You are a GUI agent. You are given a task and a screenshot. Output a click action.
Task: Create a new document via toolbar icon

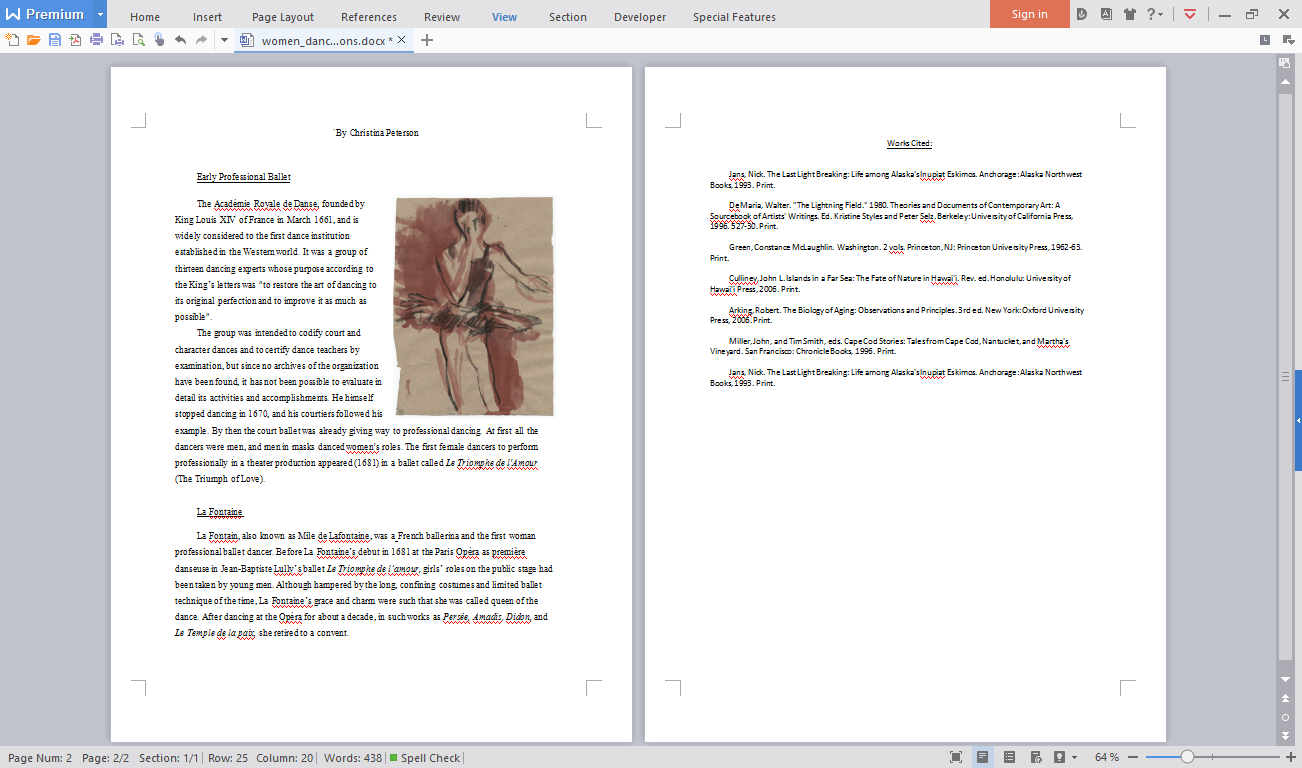tap(13, 40)
